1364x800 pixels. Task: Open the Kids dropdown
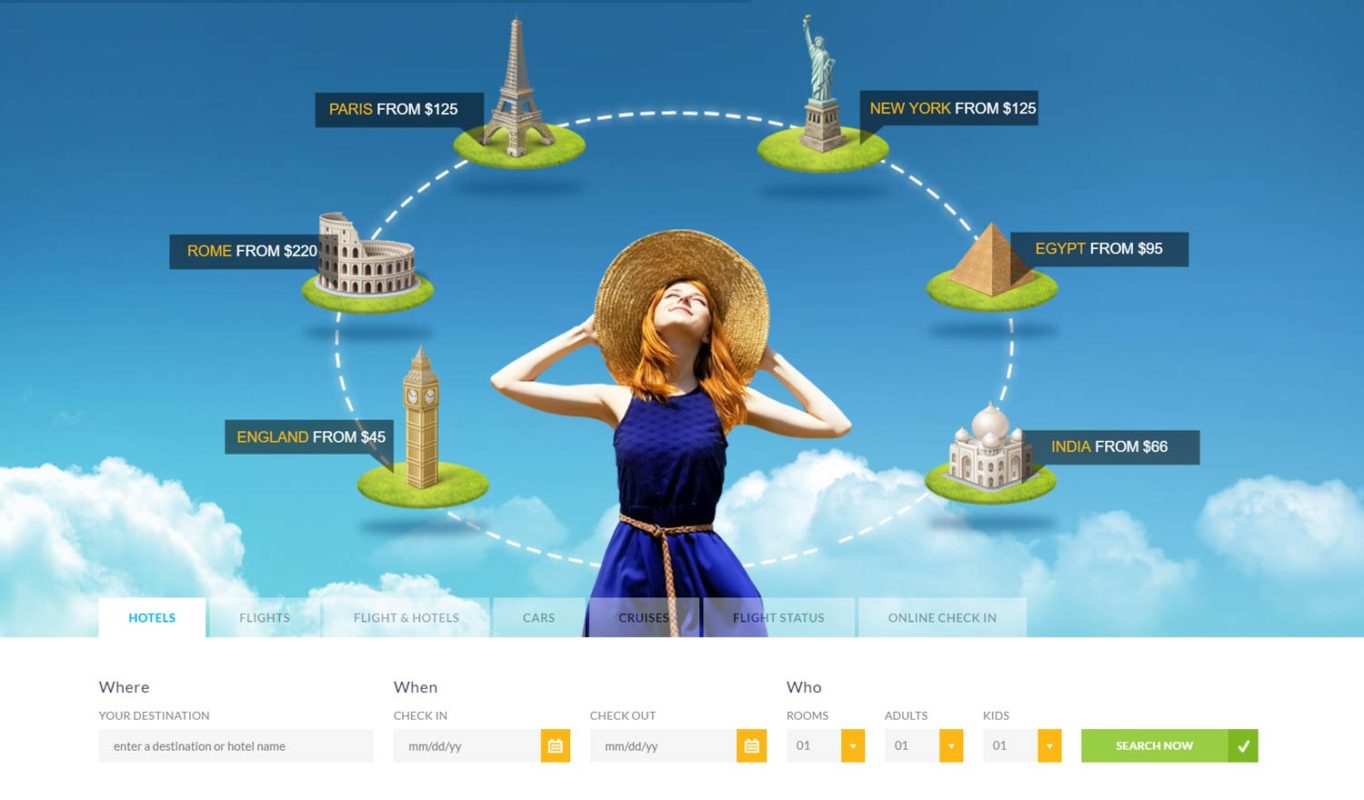tap(1048, 745)
